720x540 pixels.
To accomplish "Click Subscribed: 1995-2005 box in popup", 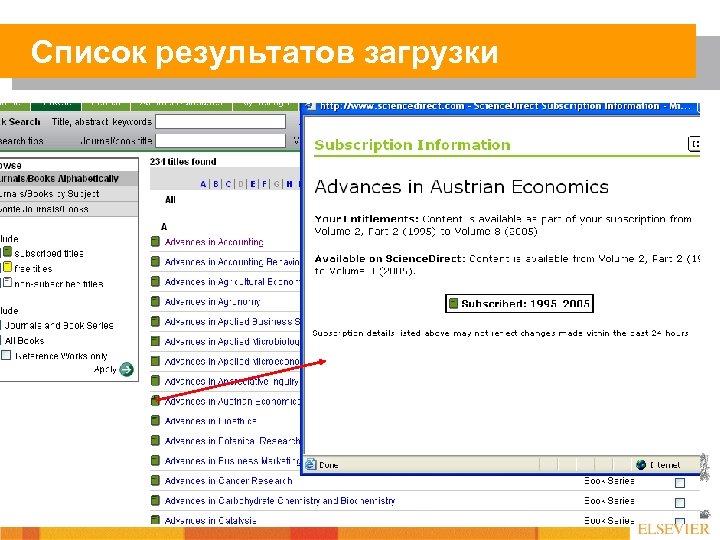I will (519, 304).
